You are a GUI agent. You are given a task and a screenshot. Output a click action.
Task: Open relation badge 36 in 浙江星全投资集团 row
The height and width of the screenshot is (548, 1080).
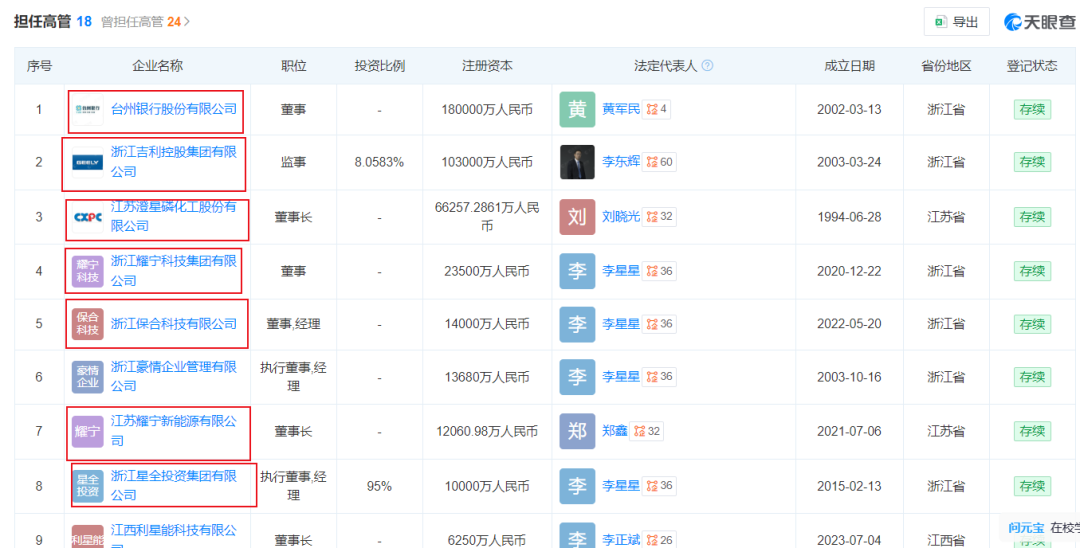coord(659,485)
